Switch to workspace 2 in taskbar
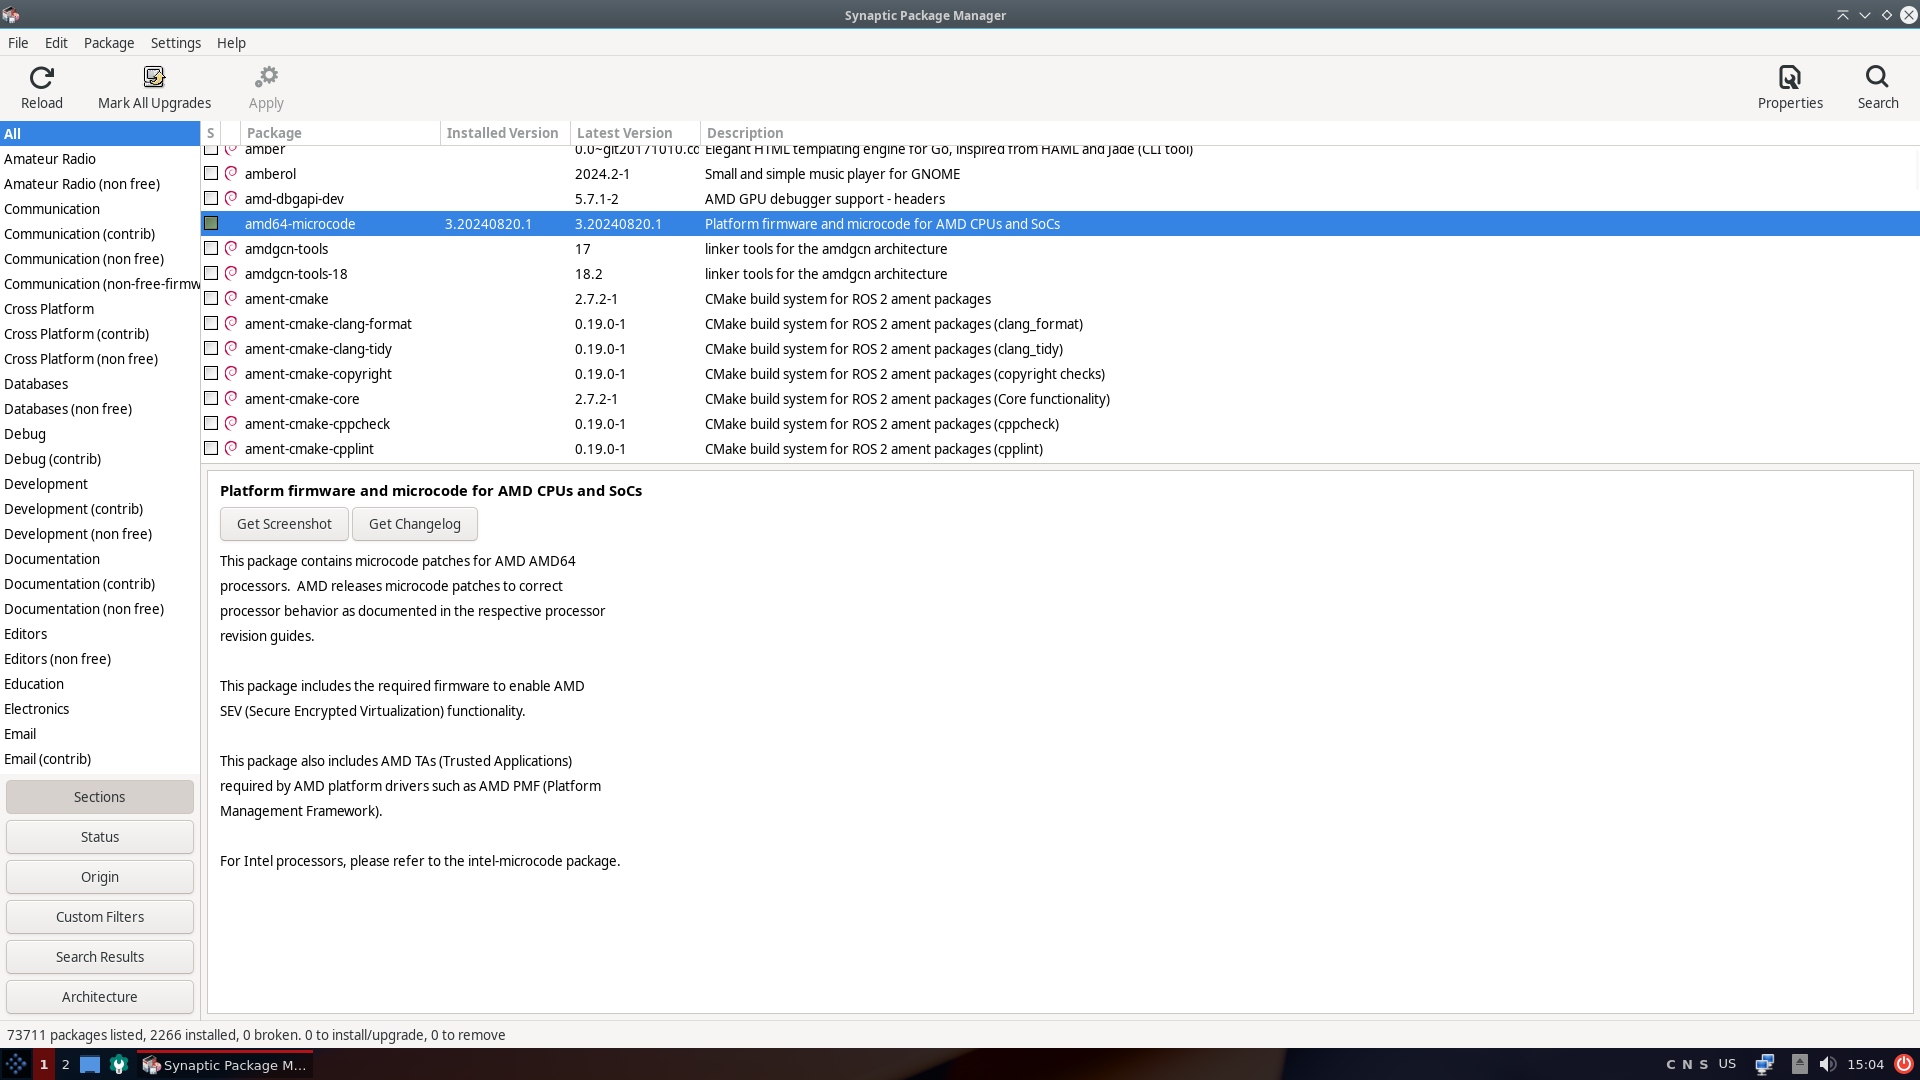This screenshot has height=1080, width=1920. [x=66, y=1064]
